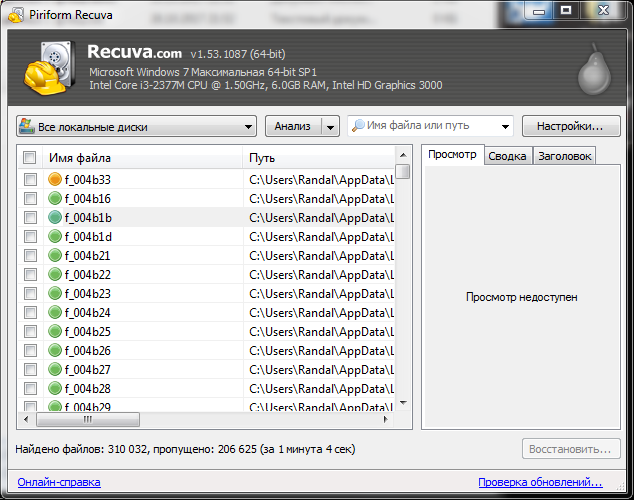The width and height of the screenshot is (634, 500).
Task: Click the horizontal scrollbar thumb
Action: pyautogui.click(x=88, y=420)
